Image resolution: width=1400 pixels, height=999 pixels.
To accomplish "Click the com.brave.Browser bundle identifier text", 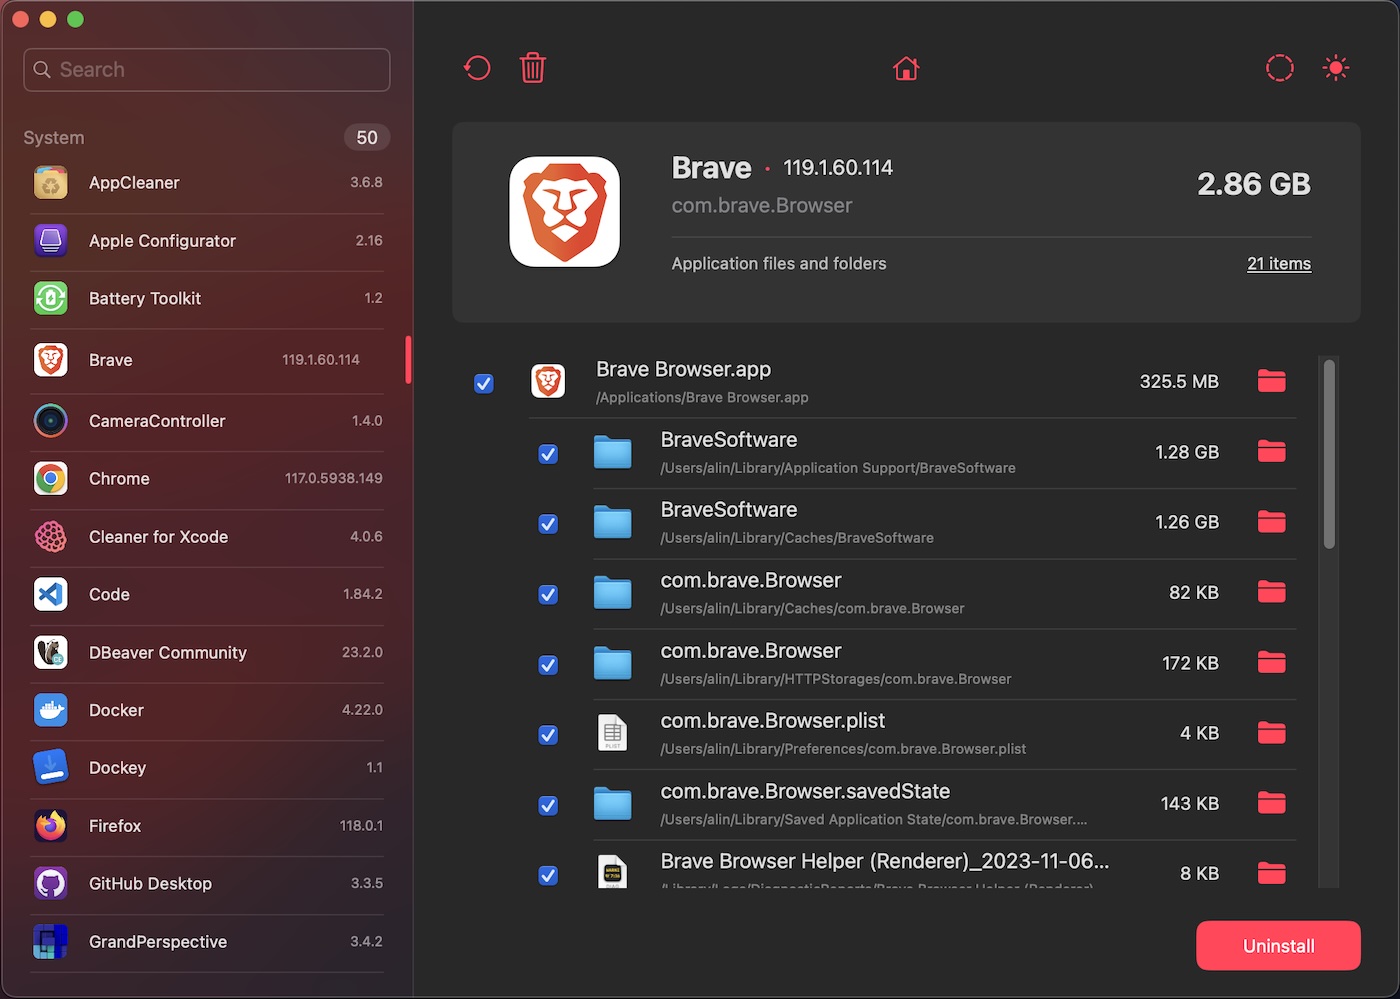I will 762,206.
